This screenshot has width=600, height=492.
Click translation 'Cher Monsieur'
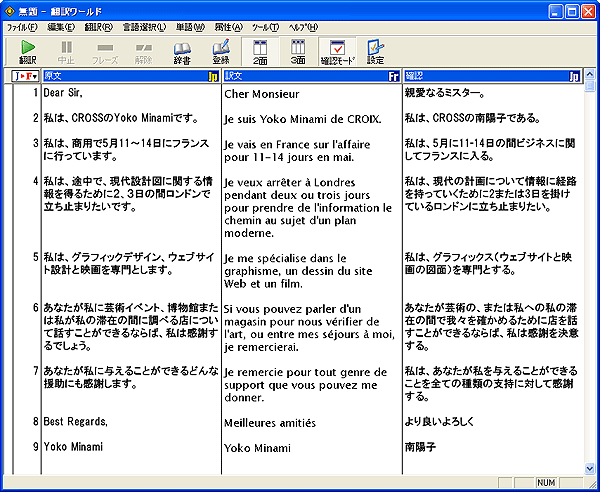pos(262,94)
